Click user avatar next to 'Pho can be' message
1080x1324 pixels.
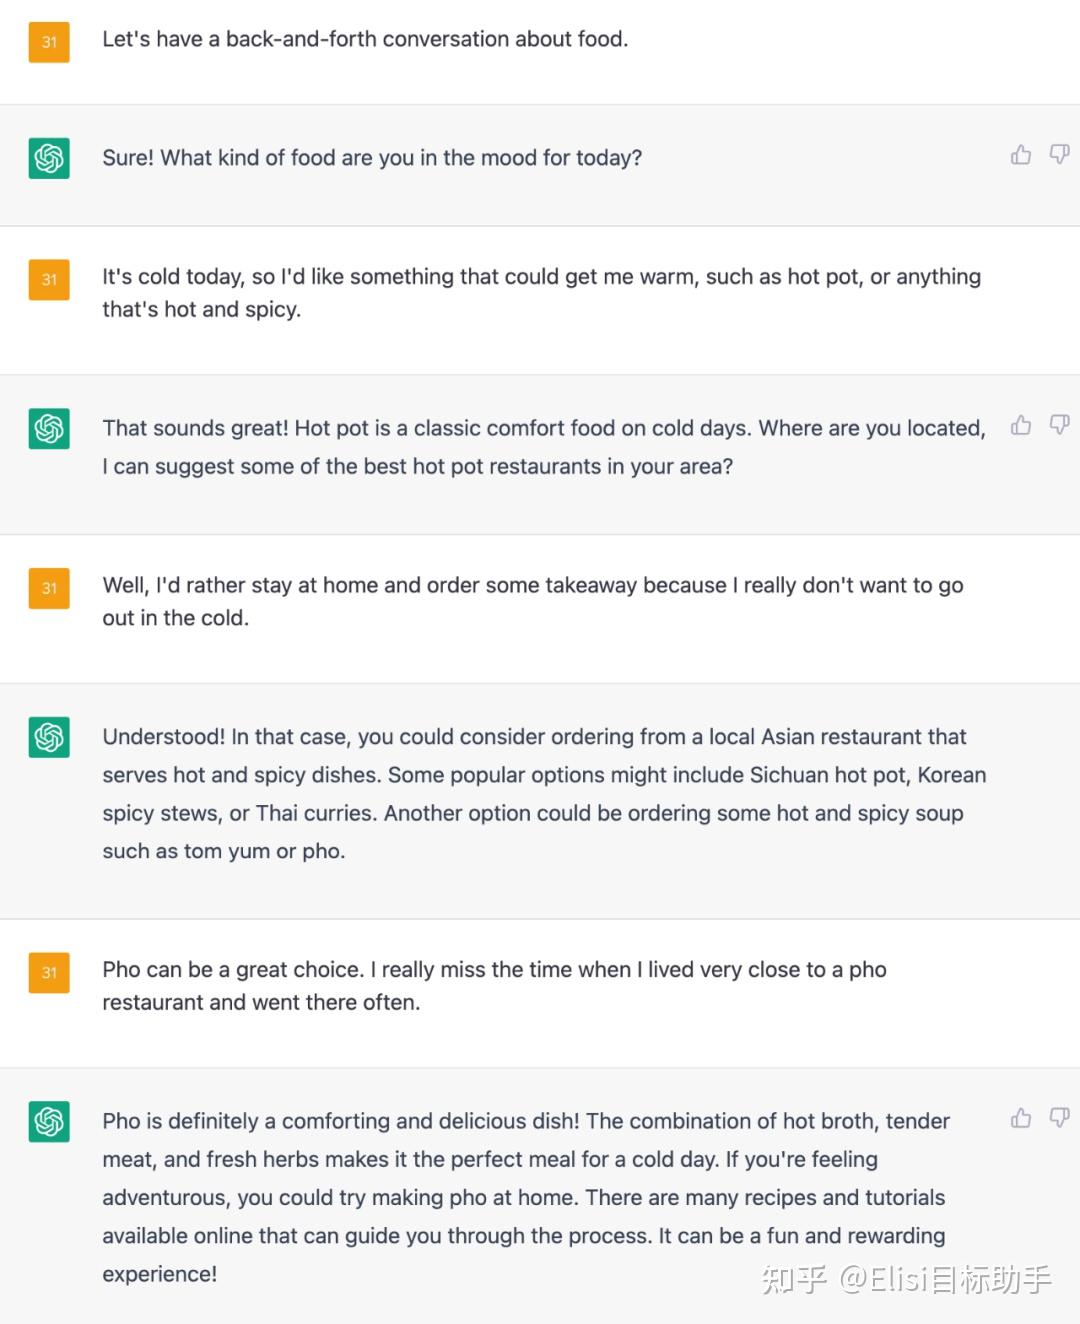[x=49, y=972]
